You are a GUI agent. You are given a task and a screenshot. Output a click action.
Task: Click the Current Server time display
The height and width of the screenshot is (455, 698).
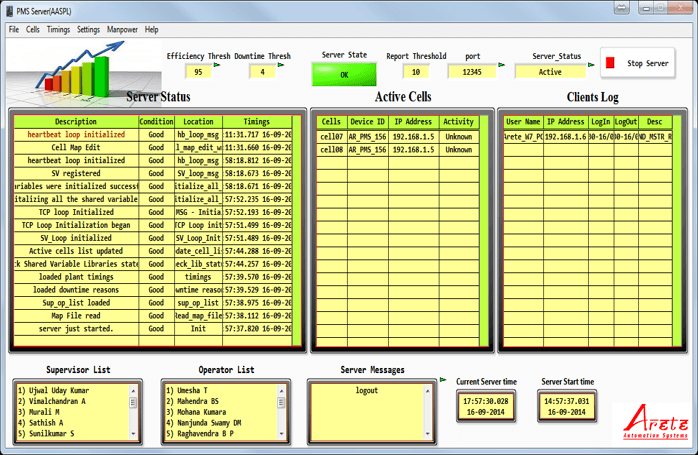tap(486, 406)
